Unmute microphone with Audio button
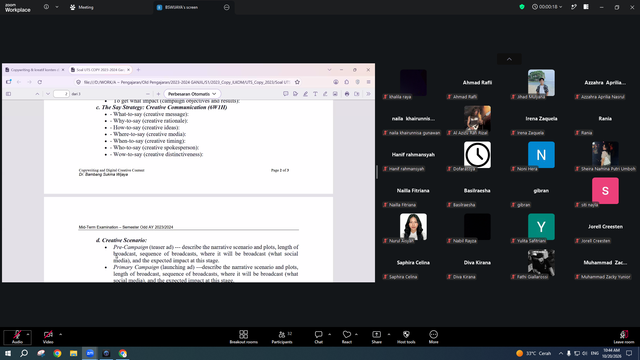 click(x=17, y=337)
